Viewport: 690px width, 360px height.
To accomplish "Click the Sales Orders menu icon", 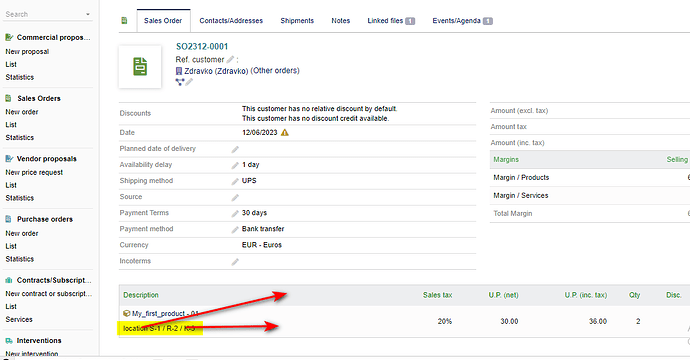I will [x=8, y=98].
